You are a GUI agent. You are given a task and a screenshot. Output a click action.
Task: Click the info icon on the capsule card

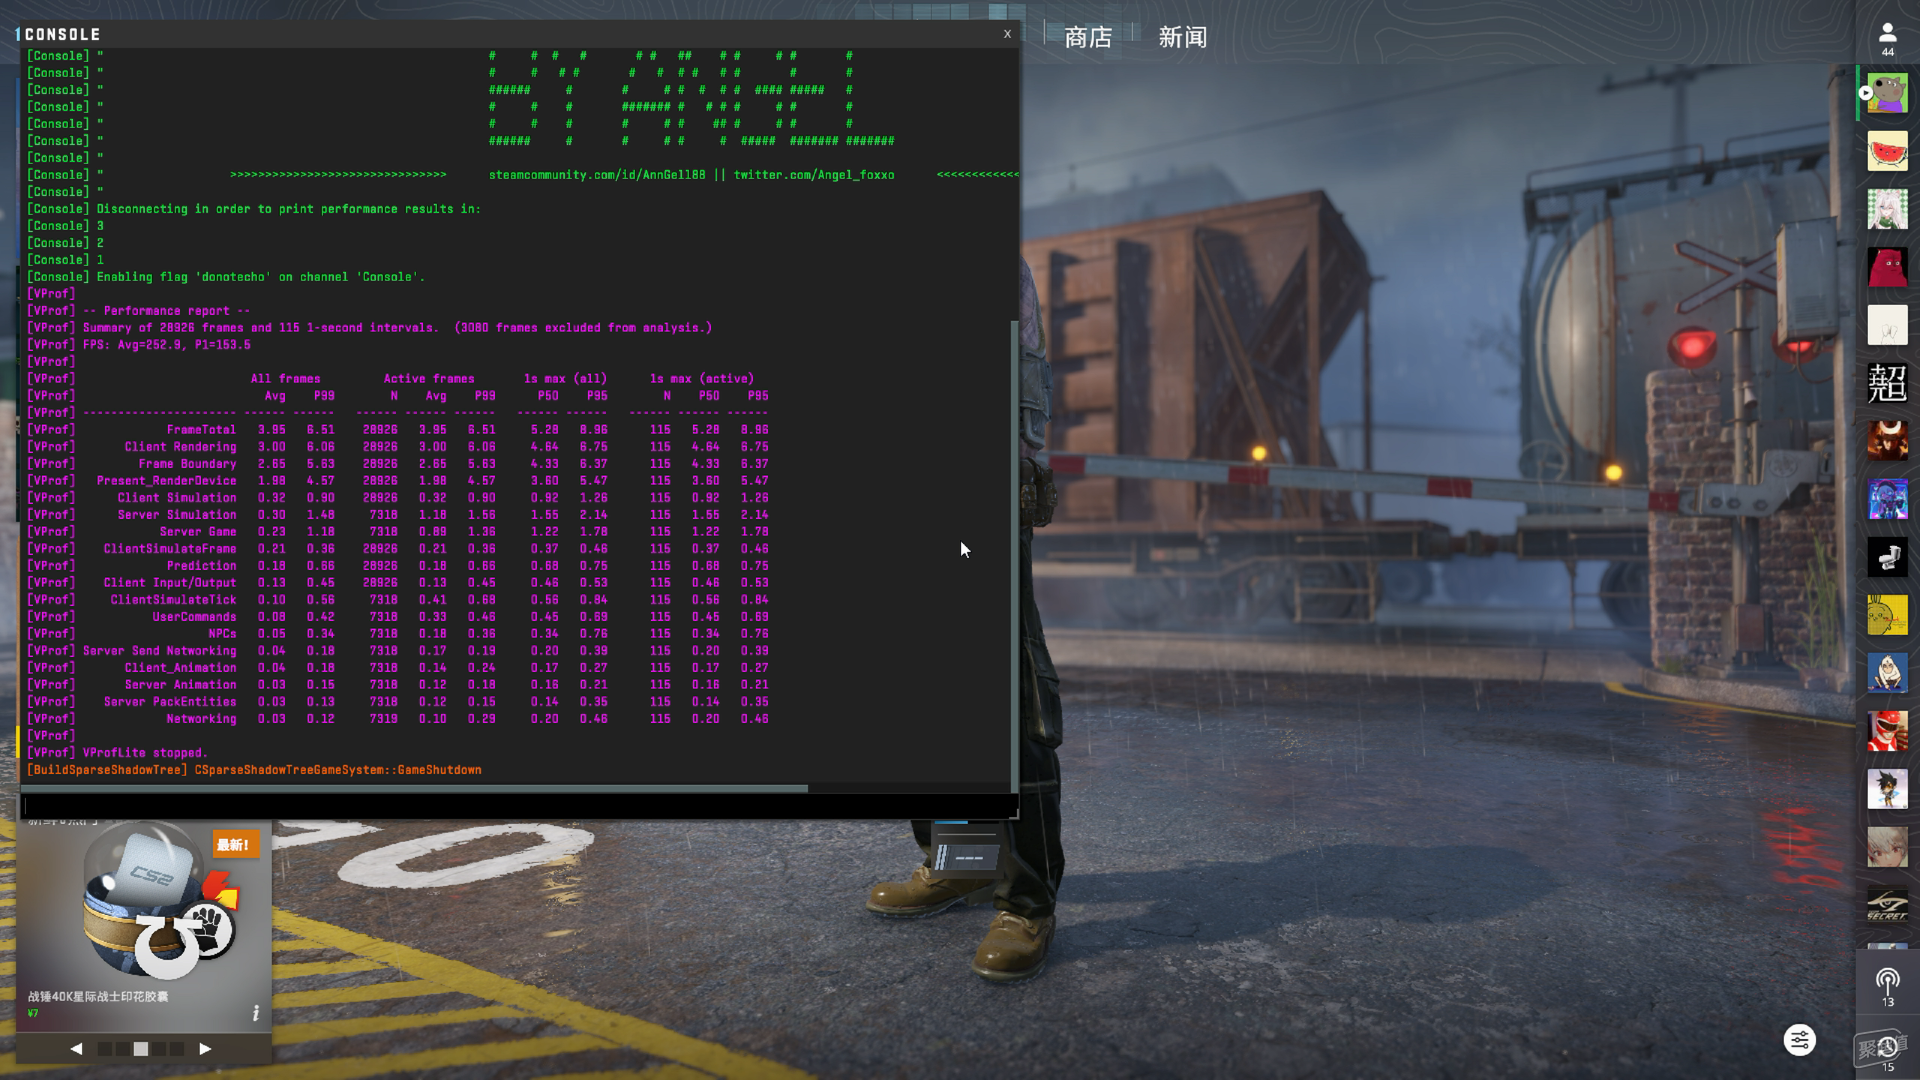(256, 1013)
